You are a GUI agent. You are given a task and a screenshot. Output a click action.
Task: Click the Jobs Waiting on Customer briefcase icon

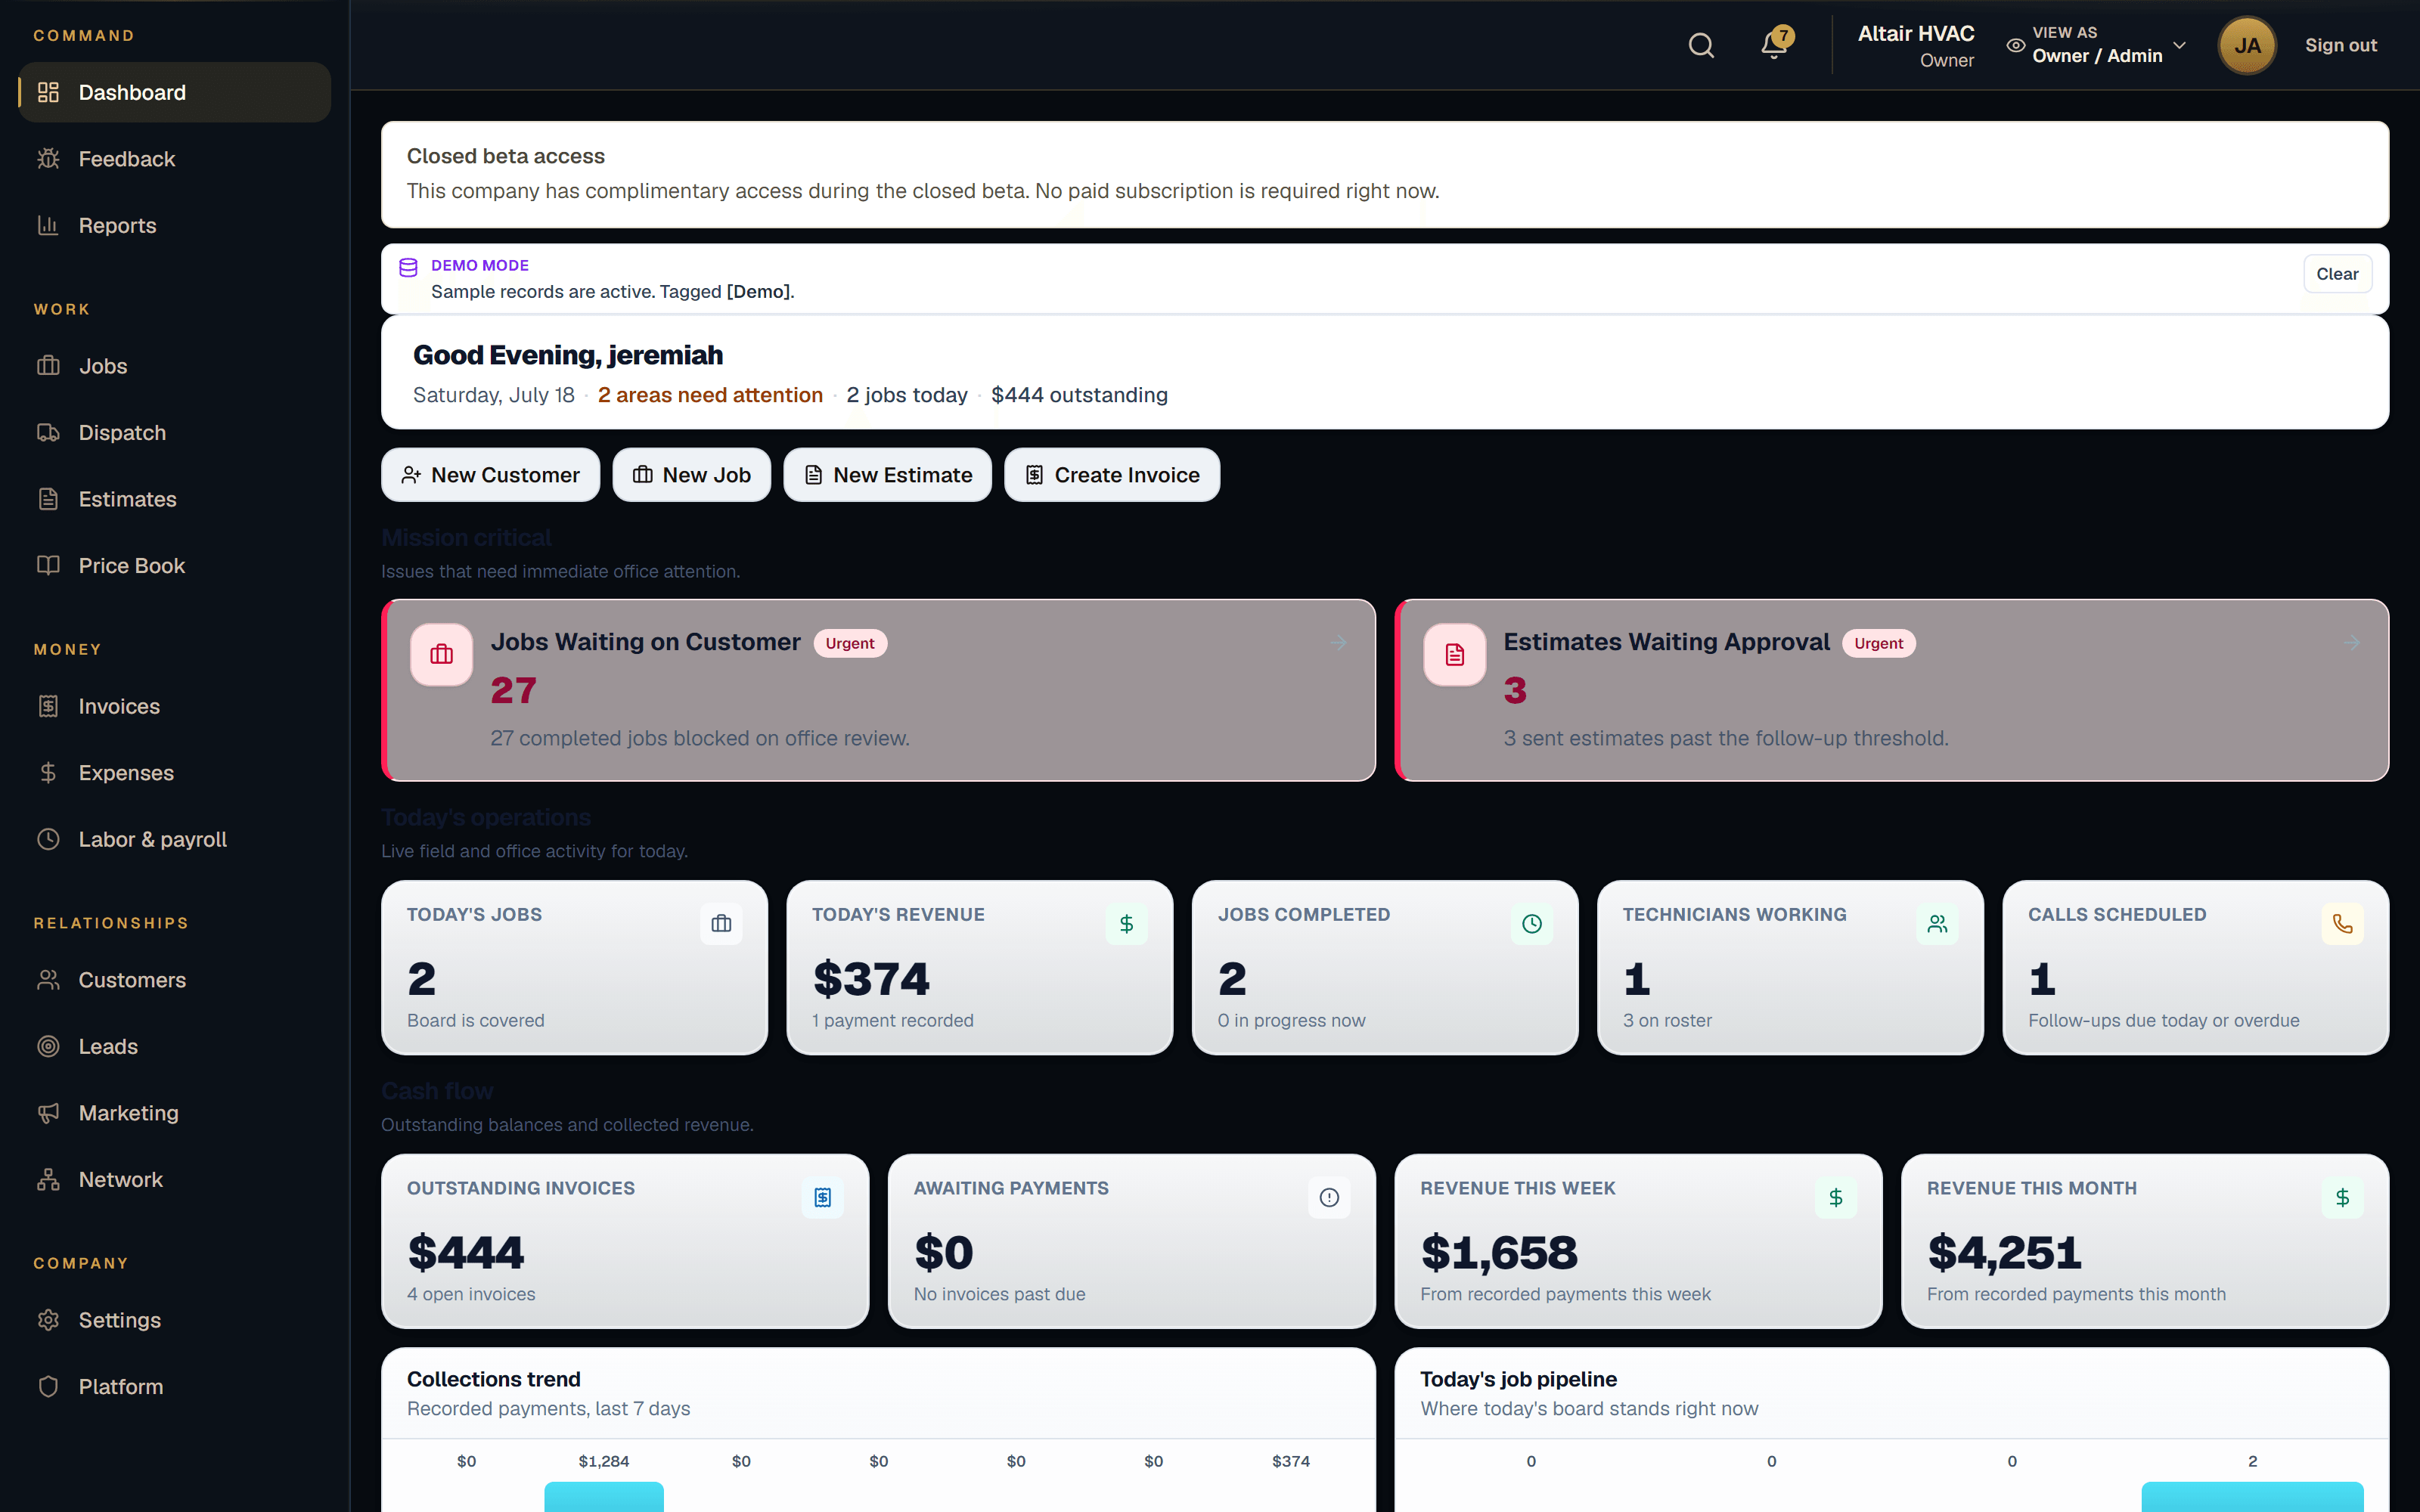pos(441,655)
